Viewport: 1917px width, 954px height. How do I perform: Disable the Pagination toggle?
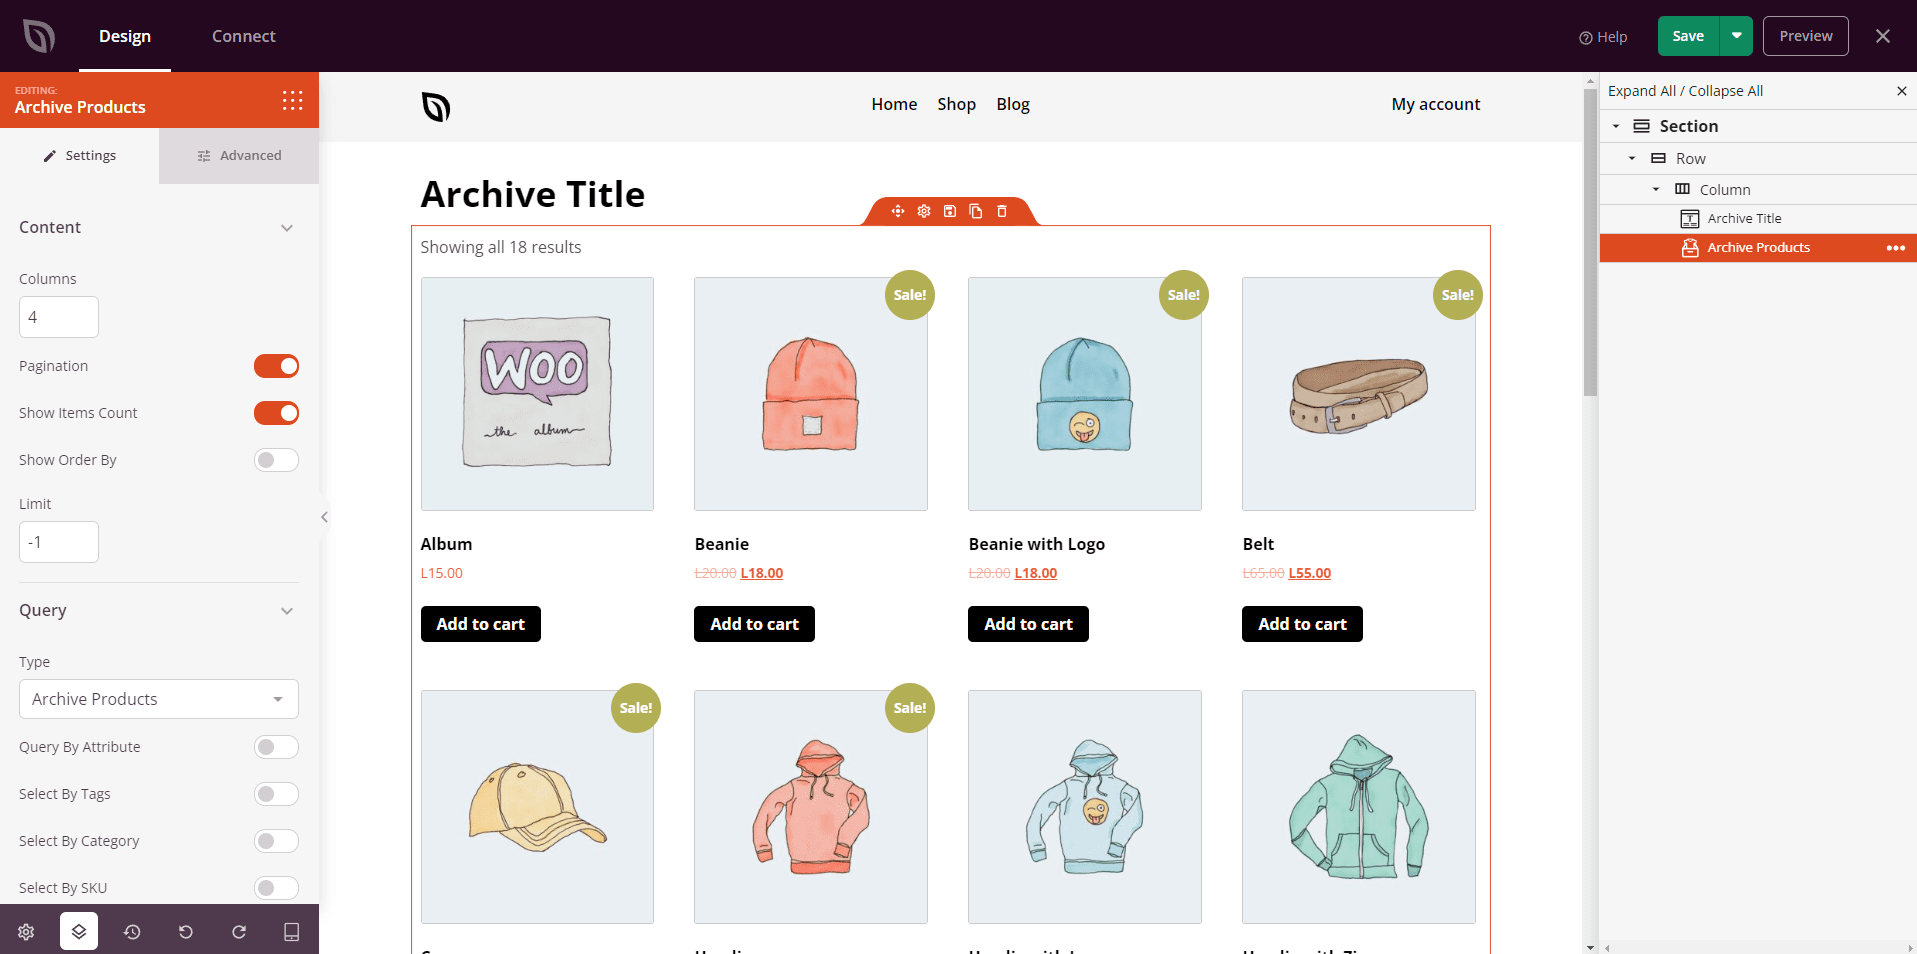pyautogui.click(x=276, y=366)
